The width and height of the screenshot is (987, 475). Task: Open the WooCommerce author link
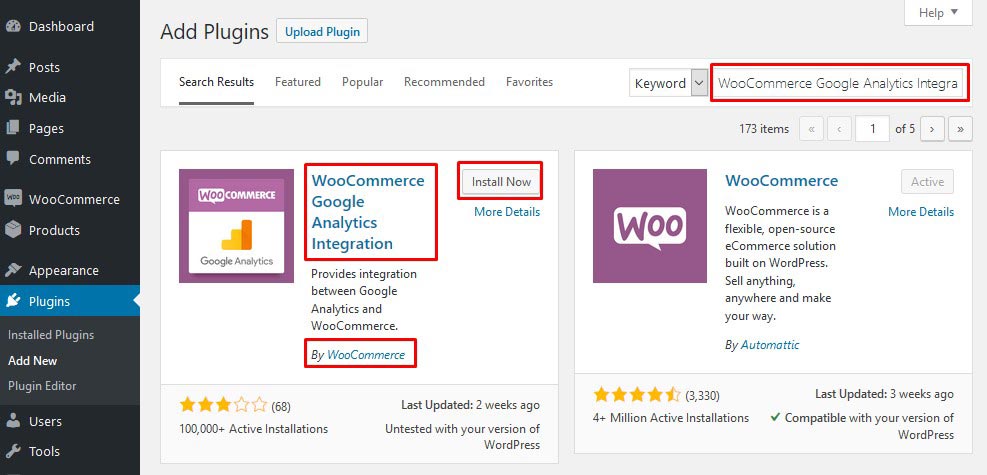tap(366, 355)
